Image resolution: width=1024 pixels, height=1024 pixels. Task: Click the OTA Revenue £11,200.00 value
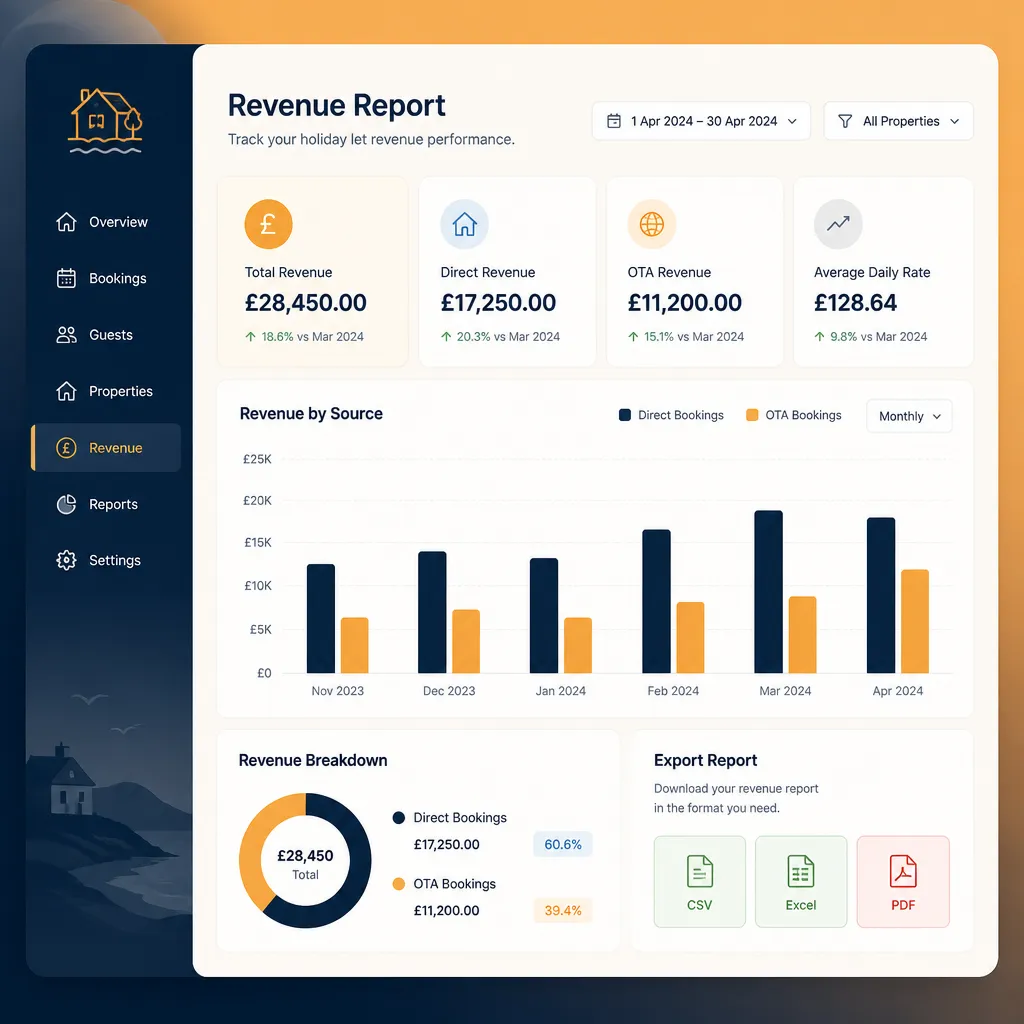point(684,303)
